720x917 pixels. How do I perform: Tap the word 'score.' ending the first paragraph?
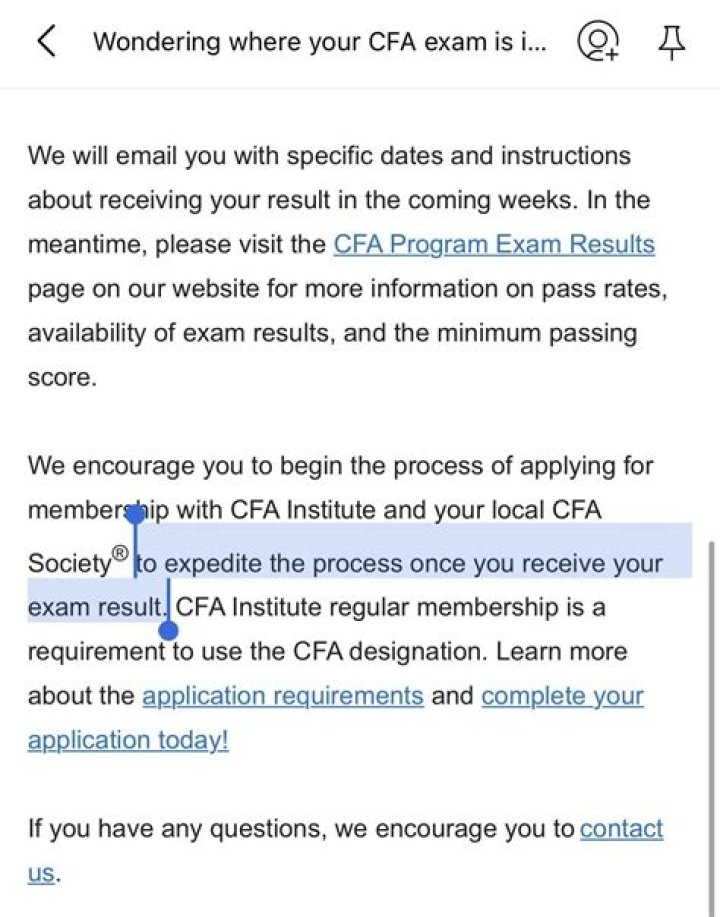(62, 378)
